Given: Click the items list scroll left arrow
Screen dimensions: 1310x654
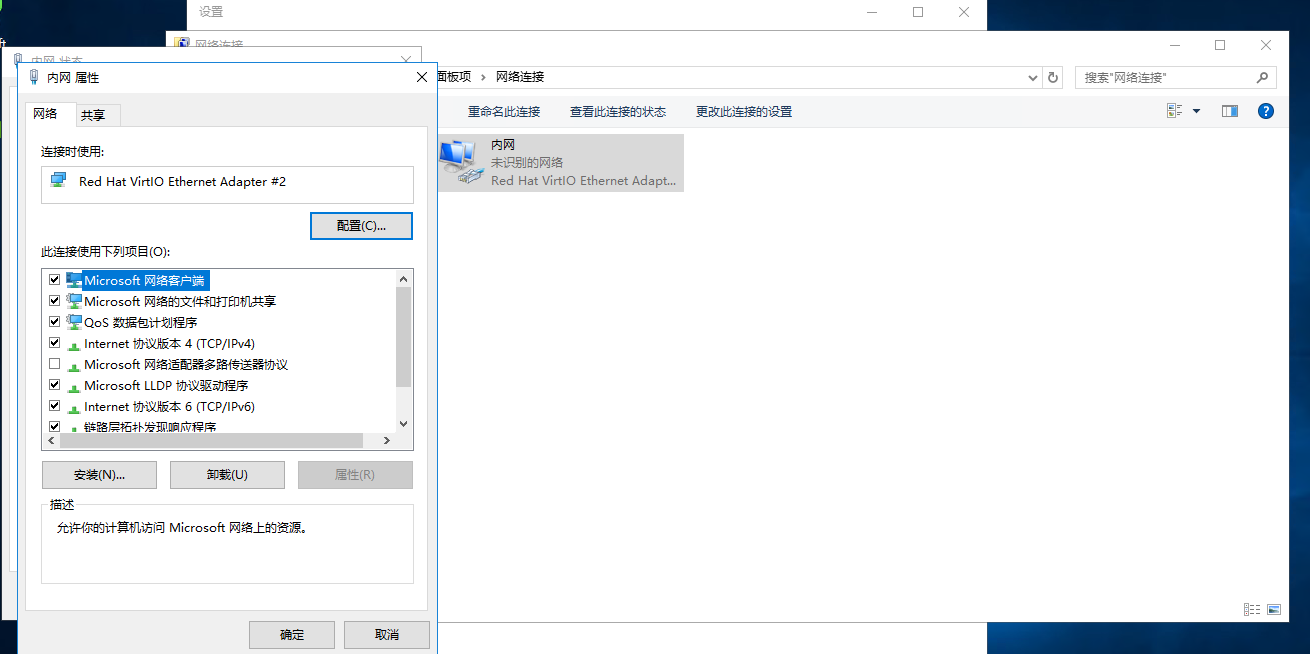Looking at the screenshot, I should click(x=51, y=441).
